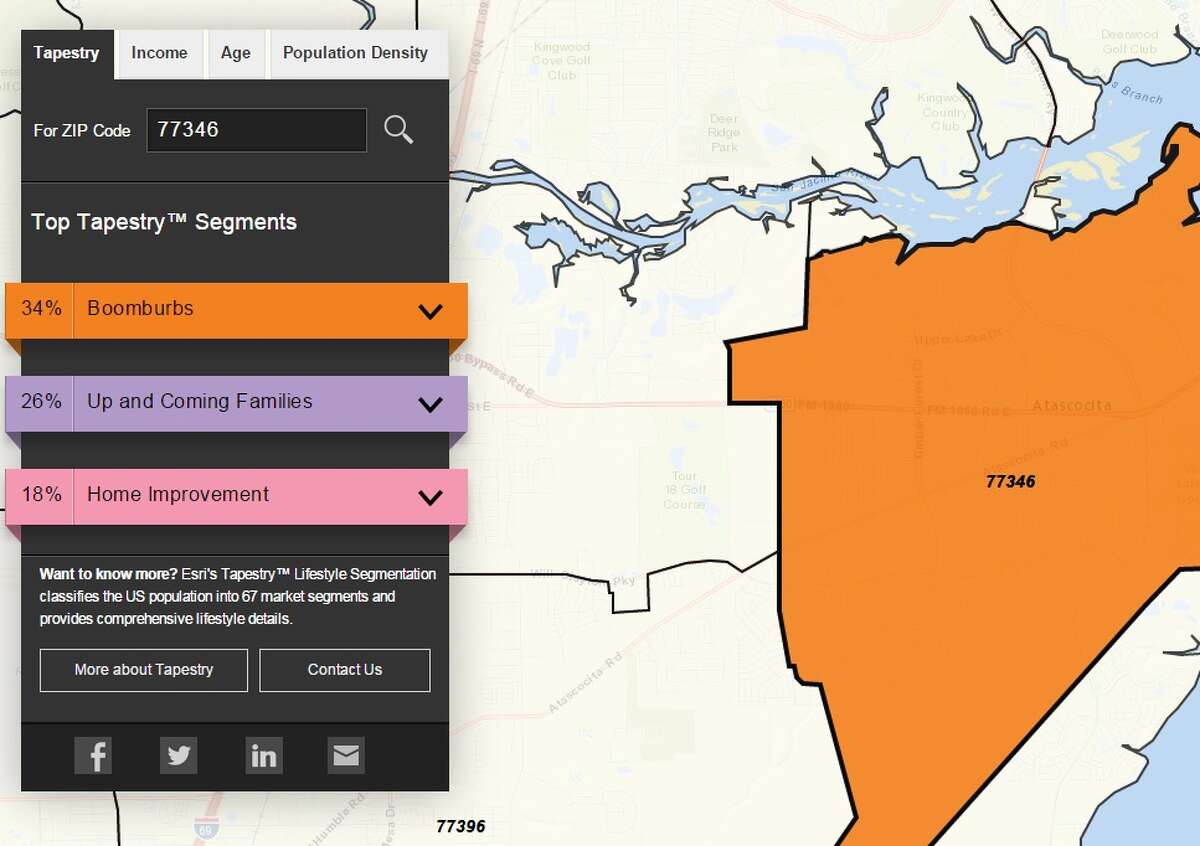Open the LinkedIn share icon

263,756
